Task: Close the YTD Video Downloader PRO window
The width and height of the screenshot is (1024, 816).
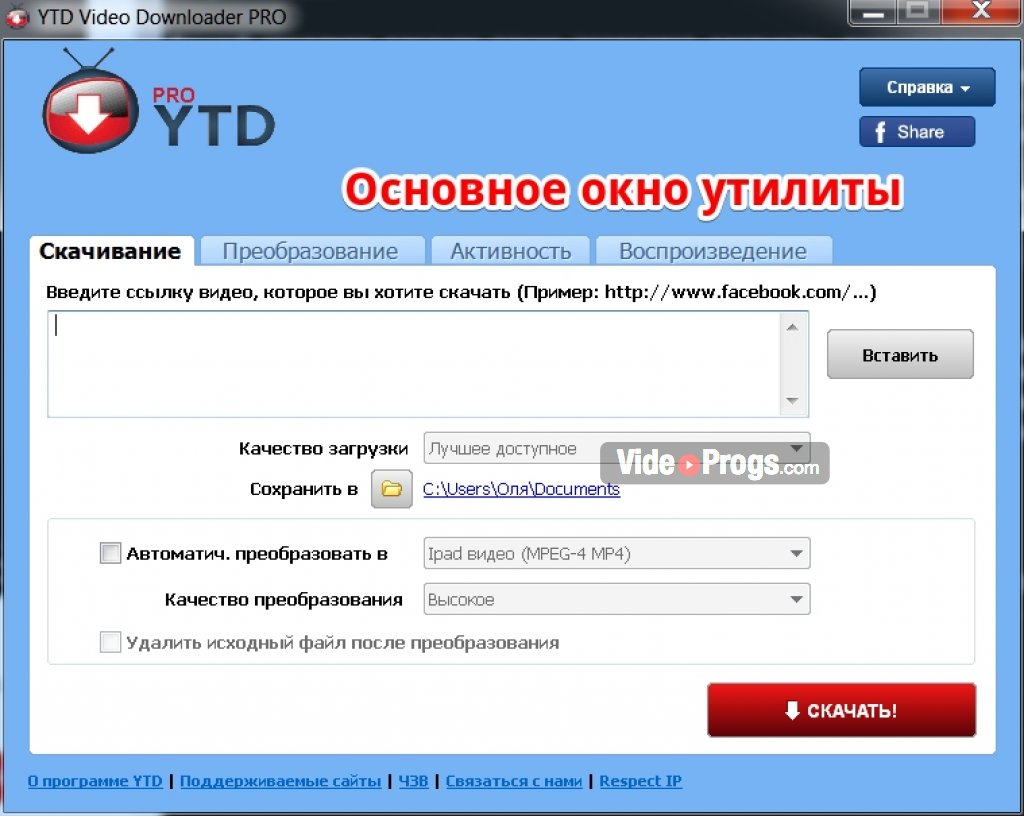Action: pos(981,12)
